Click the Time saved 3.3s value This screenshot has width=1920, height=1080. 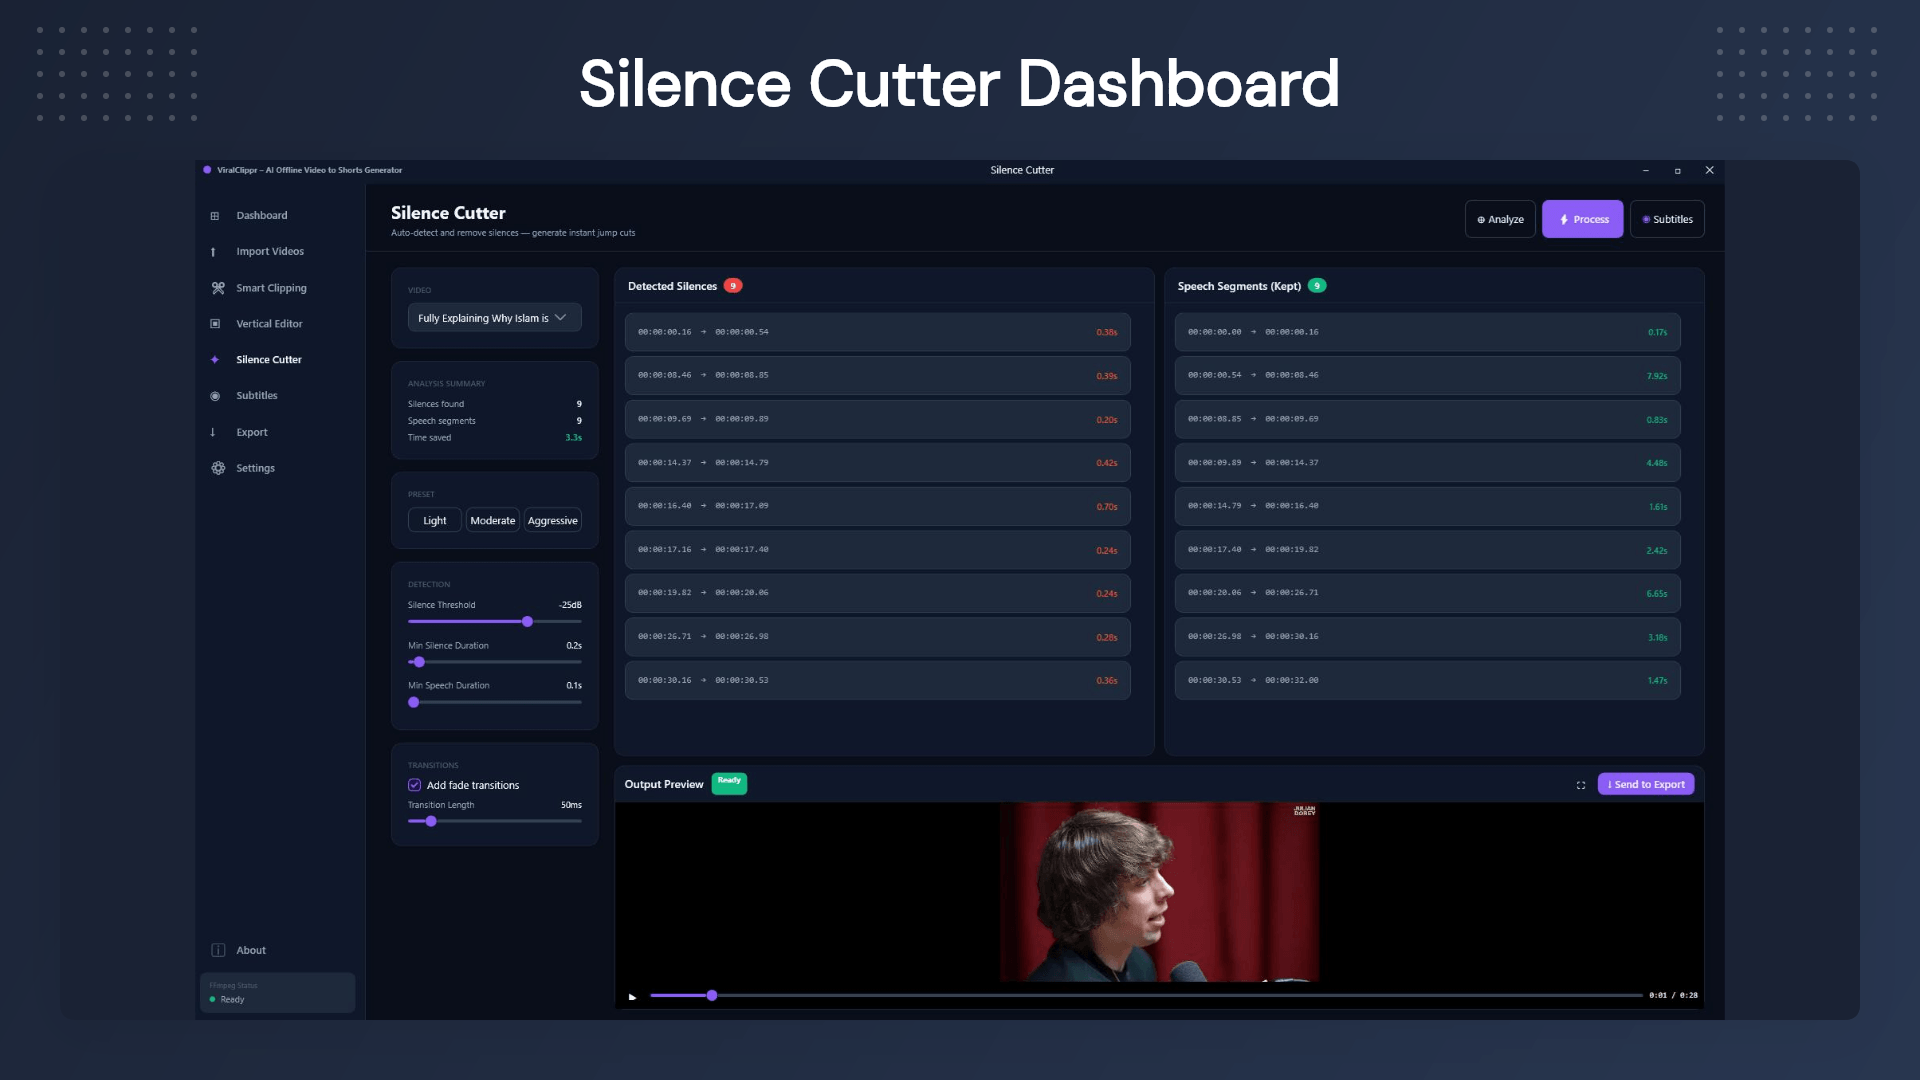click(573, 438)
